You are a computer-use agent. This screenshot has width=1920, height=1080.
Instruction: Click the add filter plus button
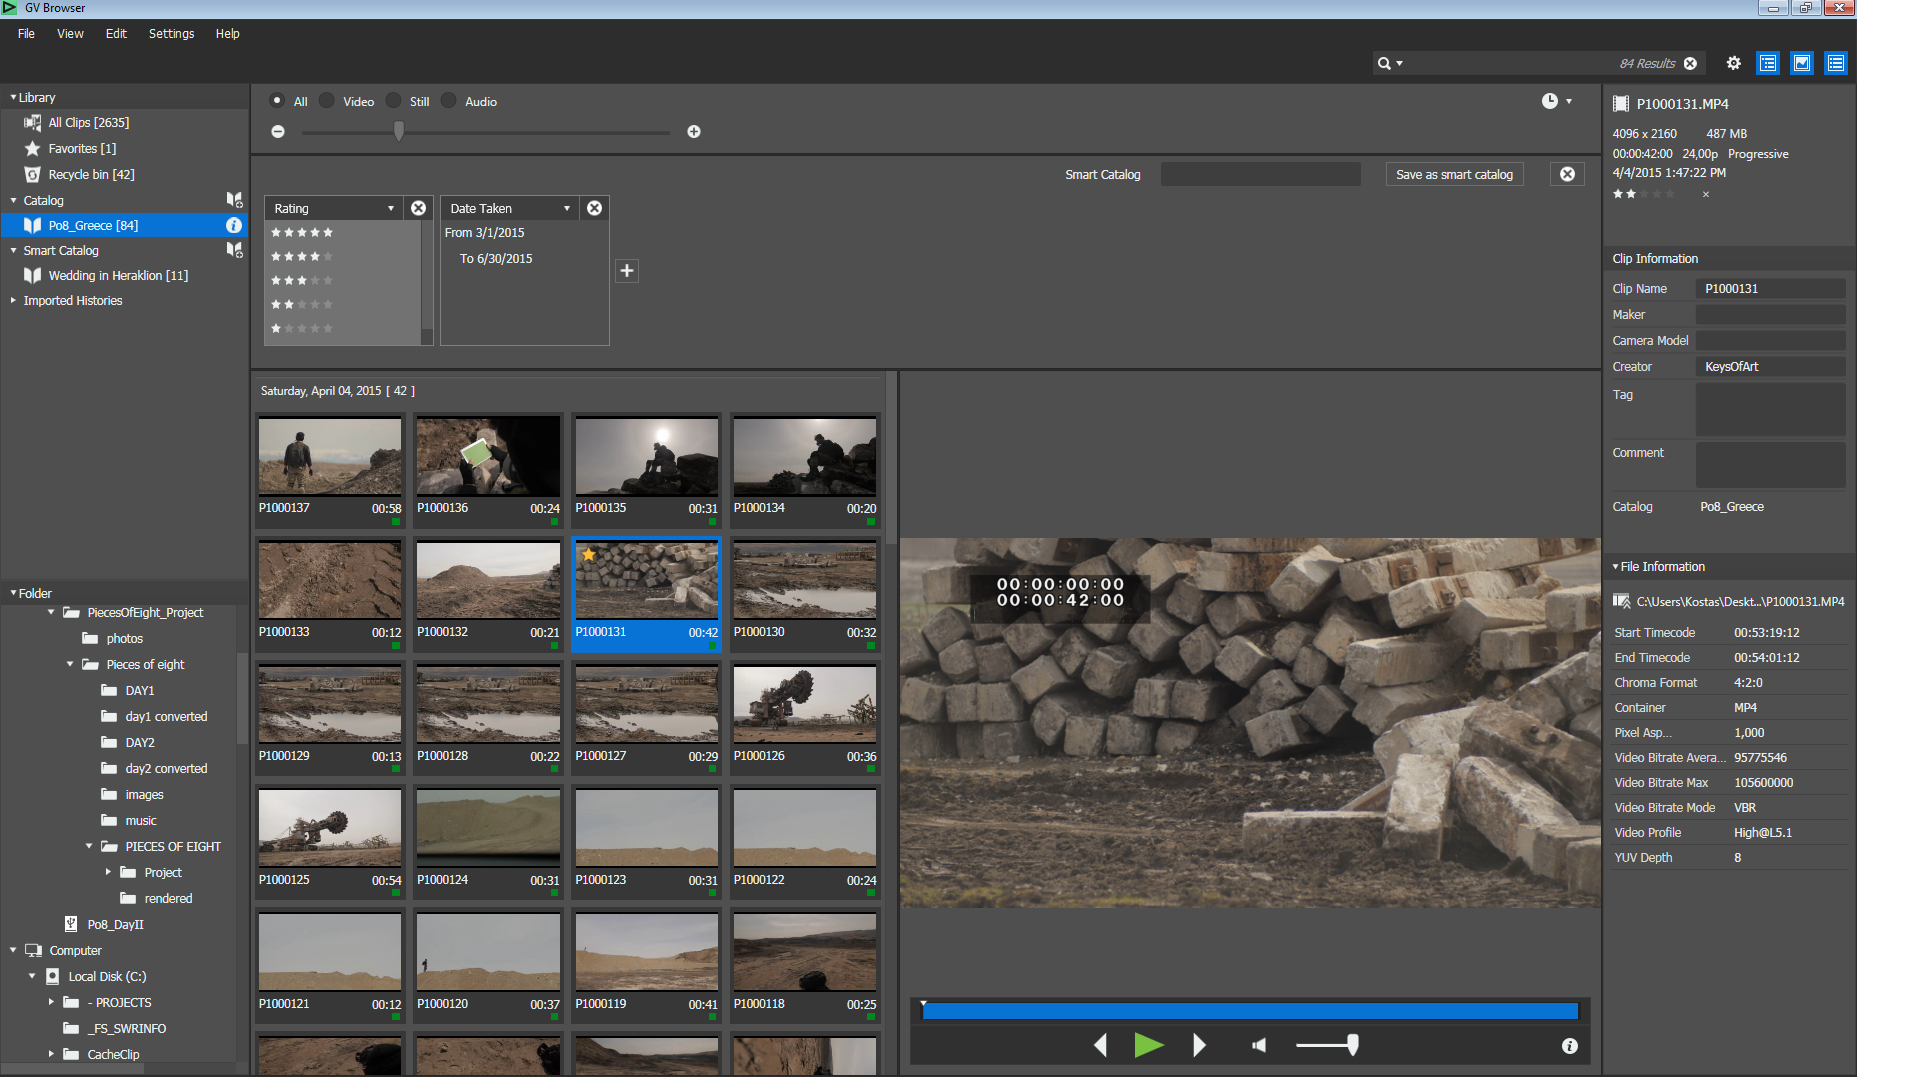[628, 272]
